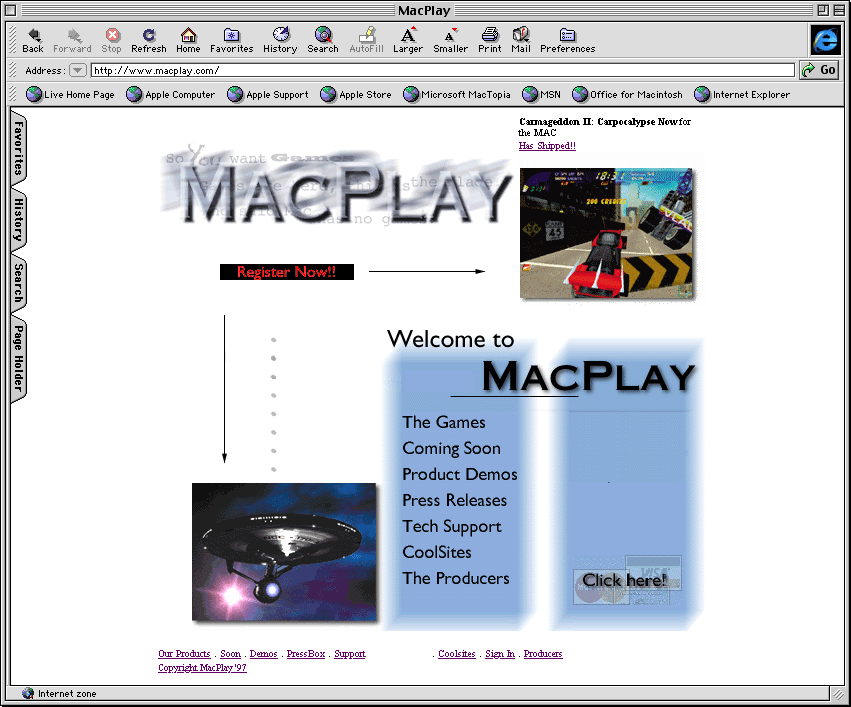Open the Page Holder side tab
Image resolution: width=851 pixels, height=707 pixels.
[x=18, y=359]
